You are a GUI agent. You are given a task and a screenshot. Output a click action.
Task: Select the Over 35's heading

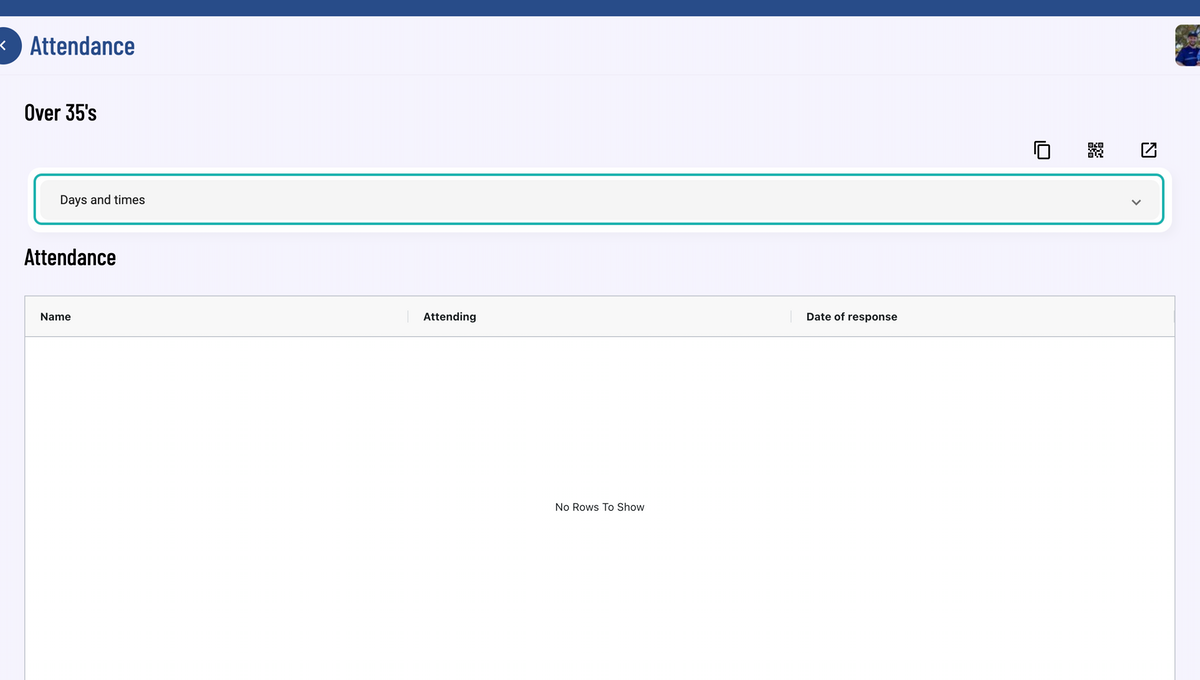pos(60,112)
